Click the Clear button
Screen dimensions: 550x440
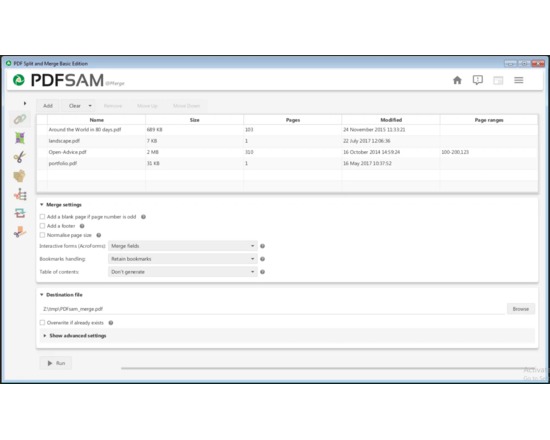coord(75,106)
